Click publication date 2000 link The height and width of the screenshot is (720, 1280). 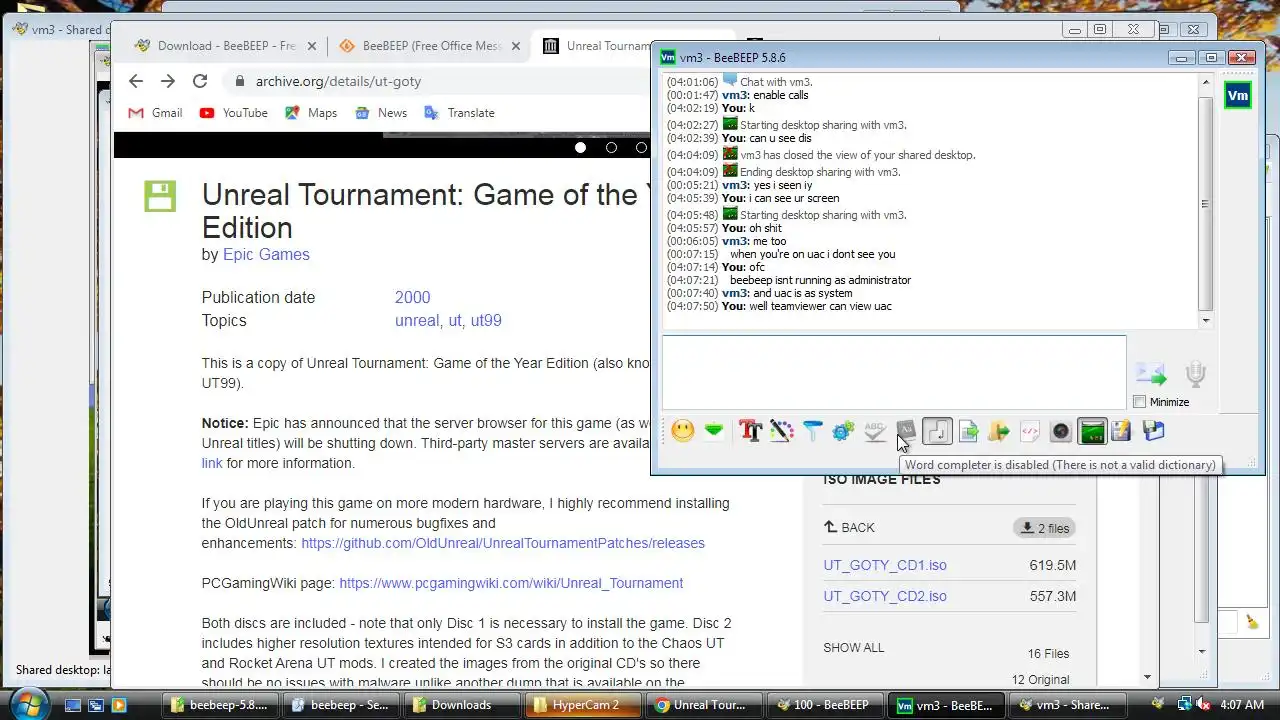412,297
